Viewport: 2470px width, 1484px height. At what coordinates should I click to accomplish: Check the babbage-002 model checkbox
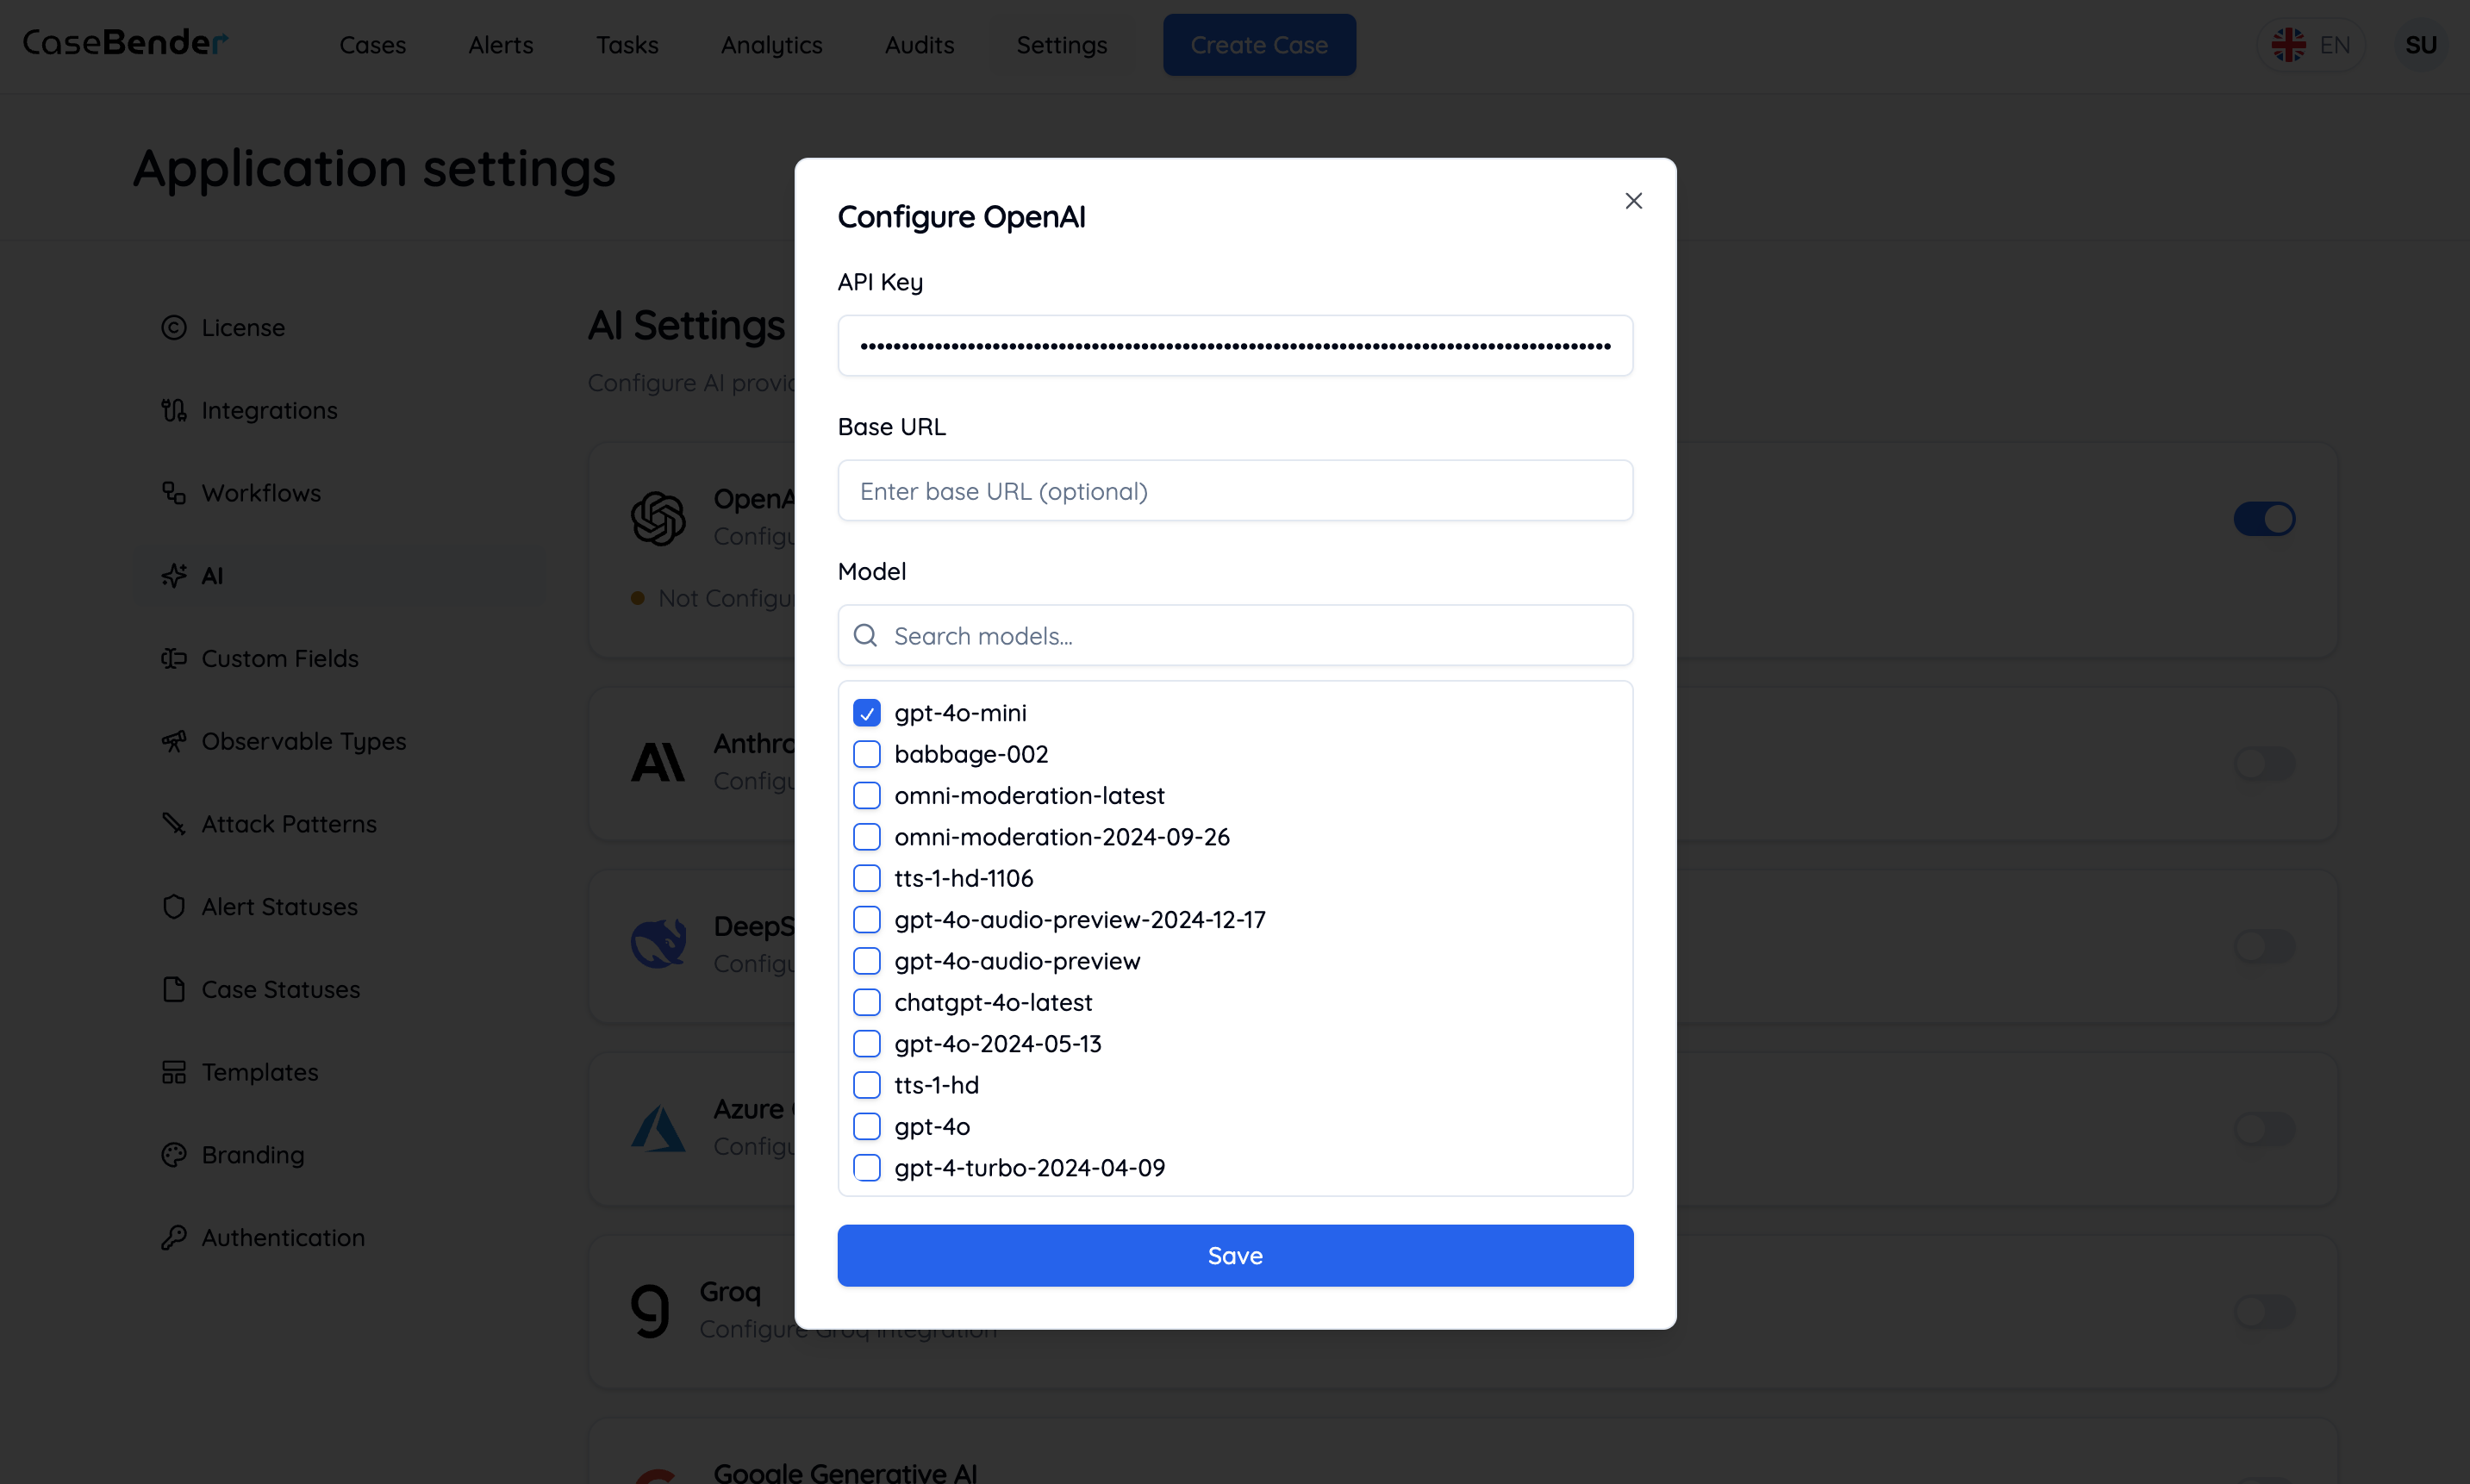tap(867, 754)
